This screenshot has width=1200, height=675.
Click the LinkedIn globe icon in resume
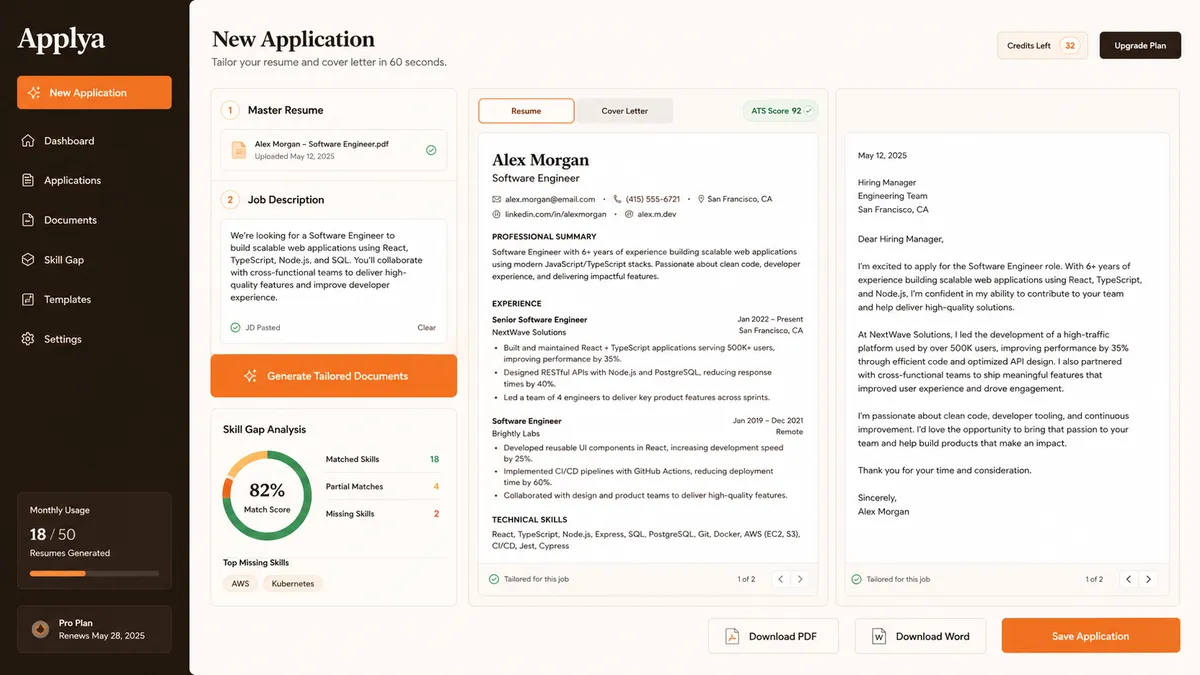[x=497, y=214]
